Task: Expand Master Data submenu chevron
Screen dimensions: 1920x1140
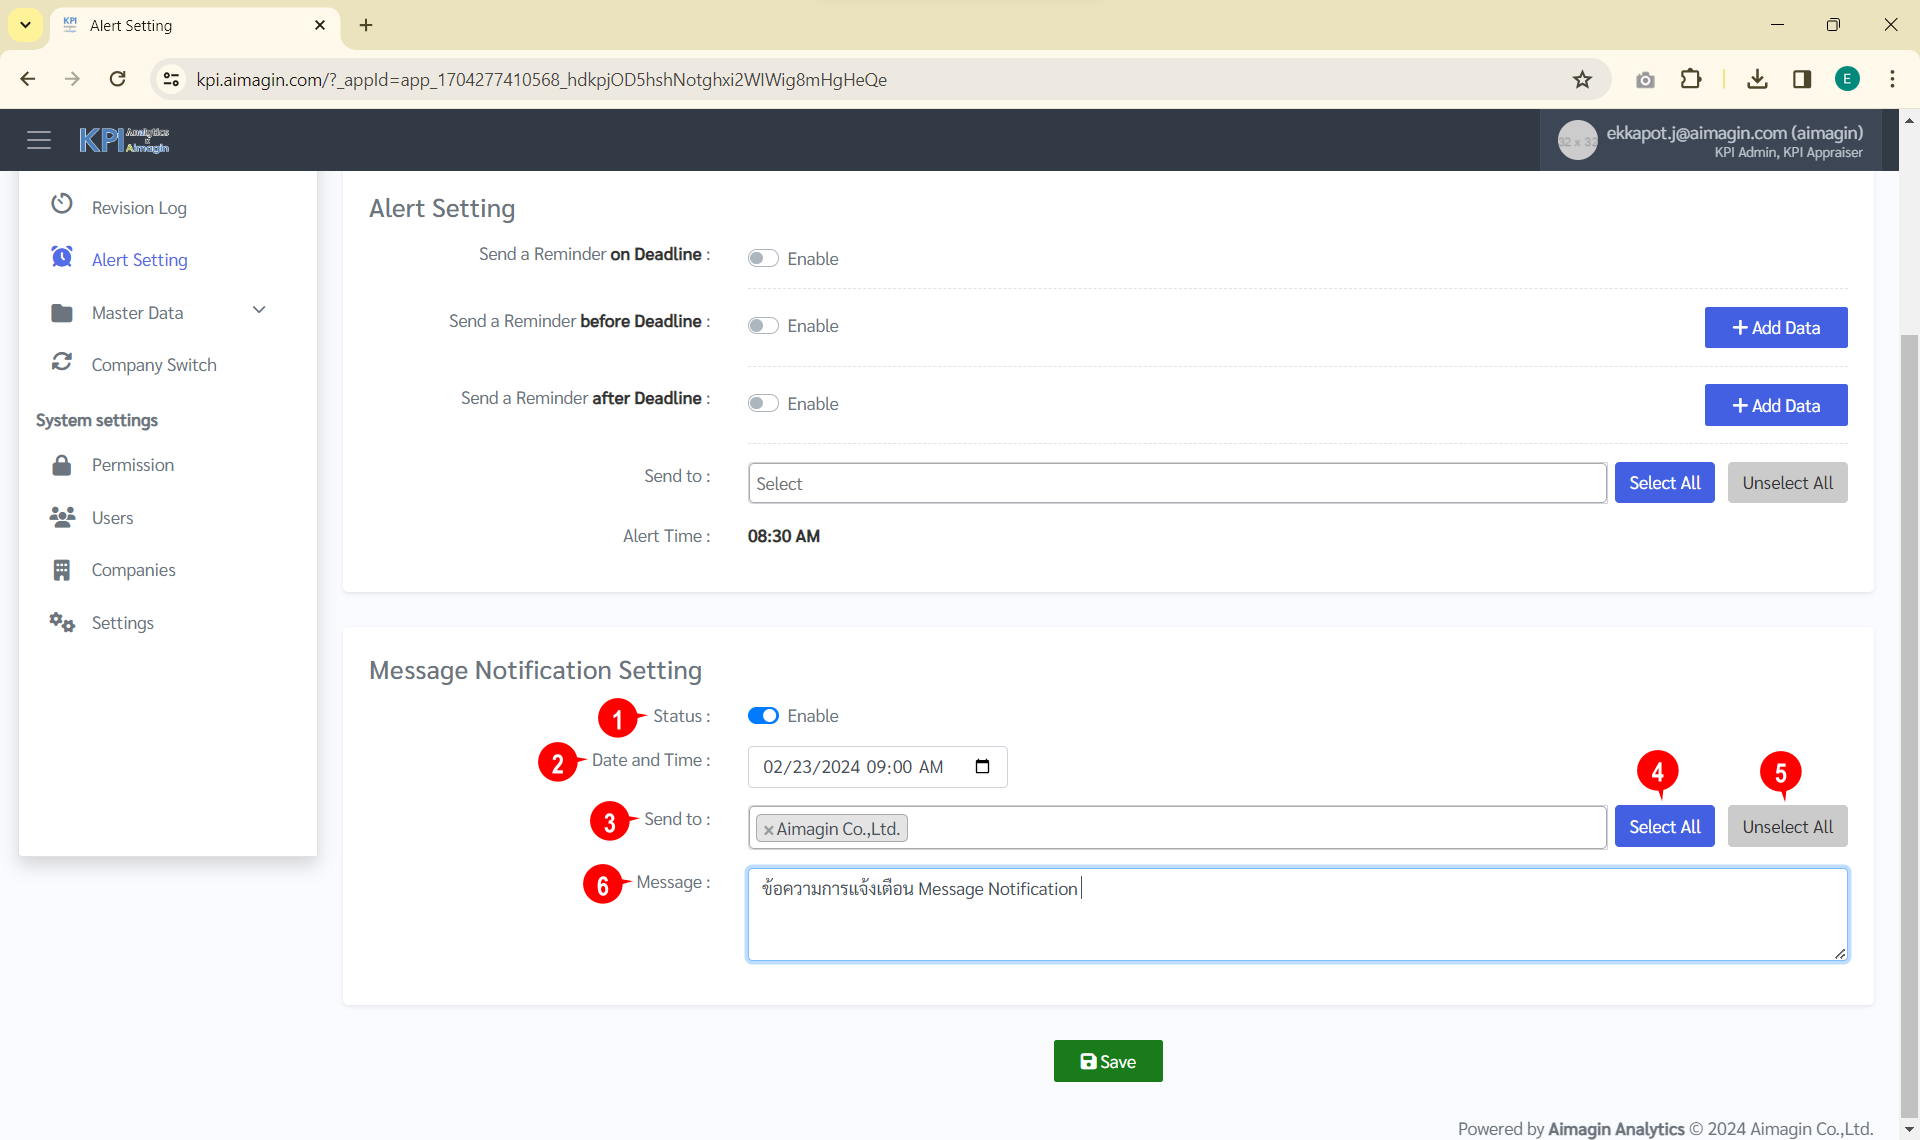Action: 259,311
